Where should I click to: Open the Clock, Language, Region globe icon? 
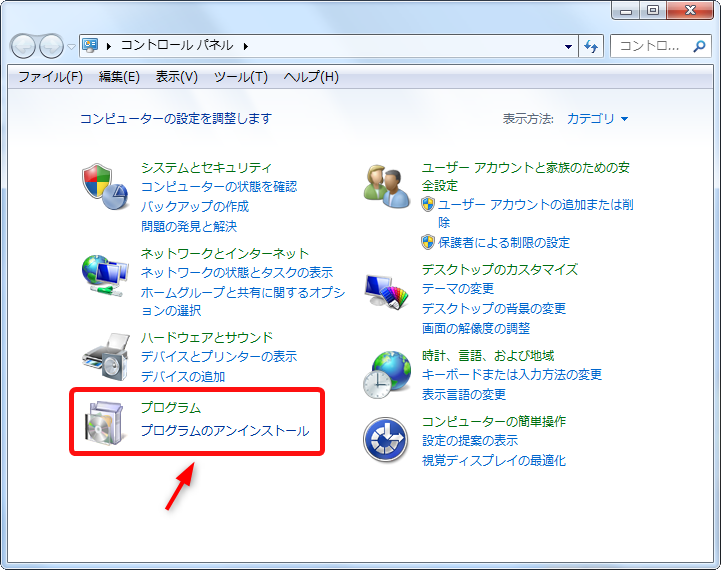point(387,375)
